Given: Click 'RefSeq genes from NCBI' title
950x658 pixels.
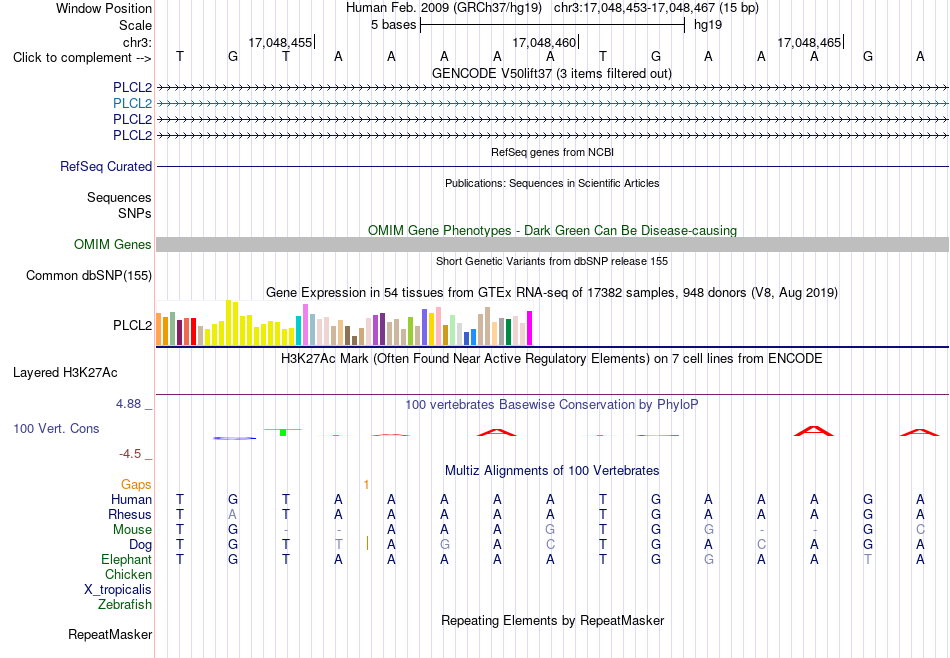Looking at the screenshot, I should [552, 152].
